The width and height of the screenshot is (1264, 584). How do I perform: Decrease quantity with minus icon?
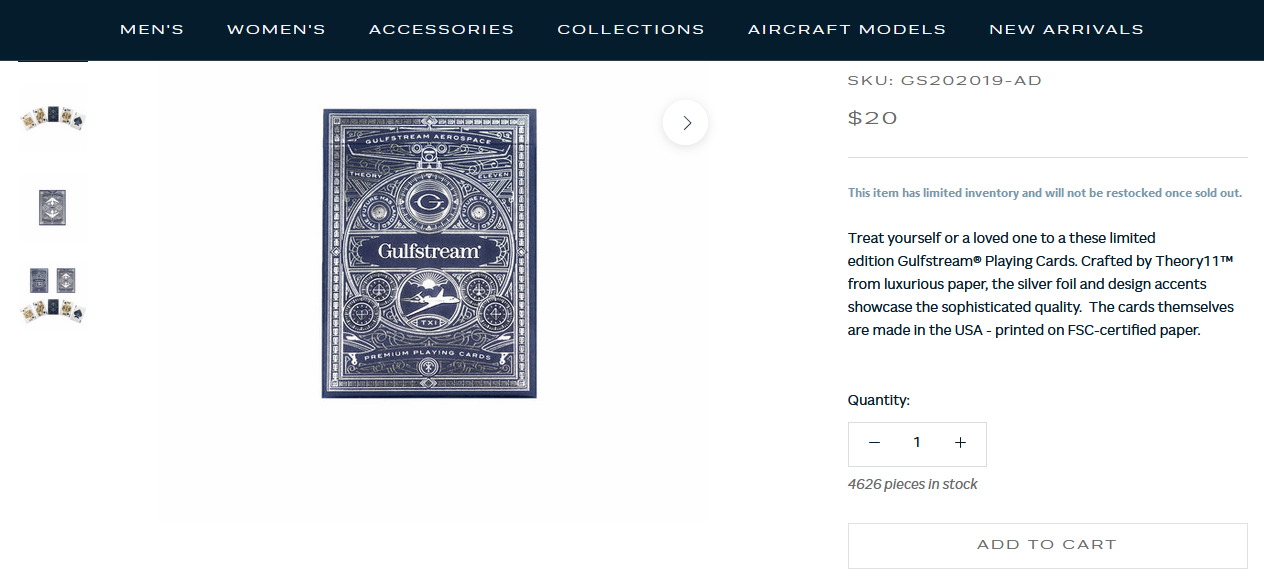[874, 443]
